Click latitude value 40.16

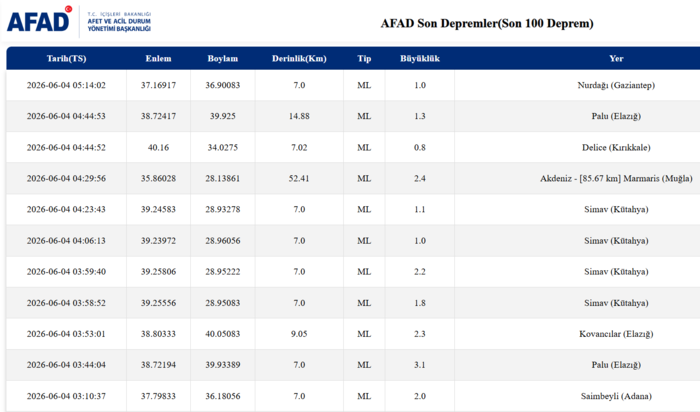point(158,147)
